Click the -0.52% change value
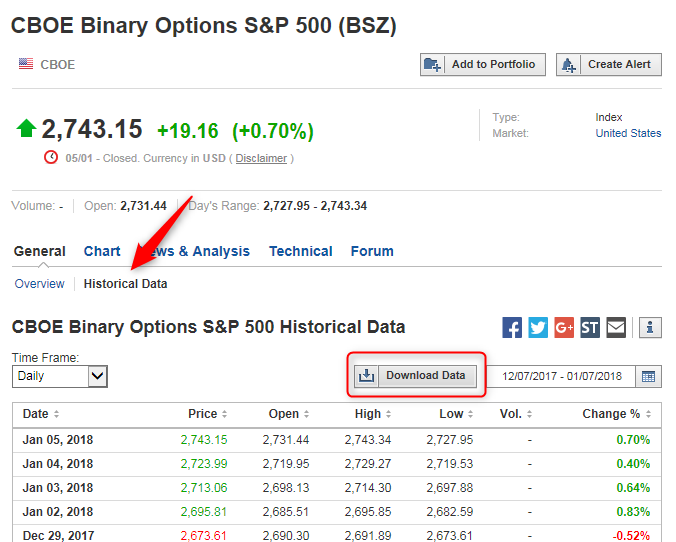The image size is (676, 542). 631,536
